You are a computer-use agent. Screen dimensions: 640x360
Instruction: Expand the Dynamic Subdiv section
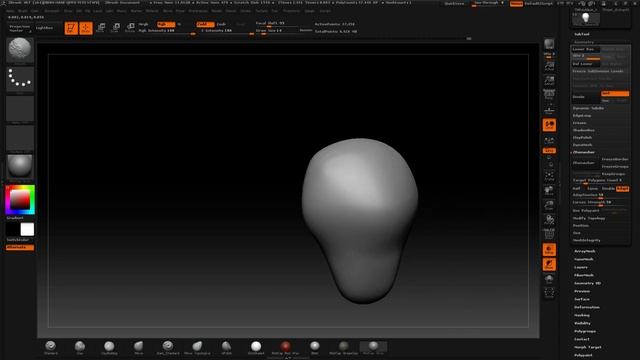coord(588,108)
